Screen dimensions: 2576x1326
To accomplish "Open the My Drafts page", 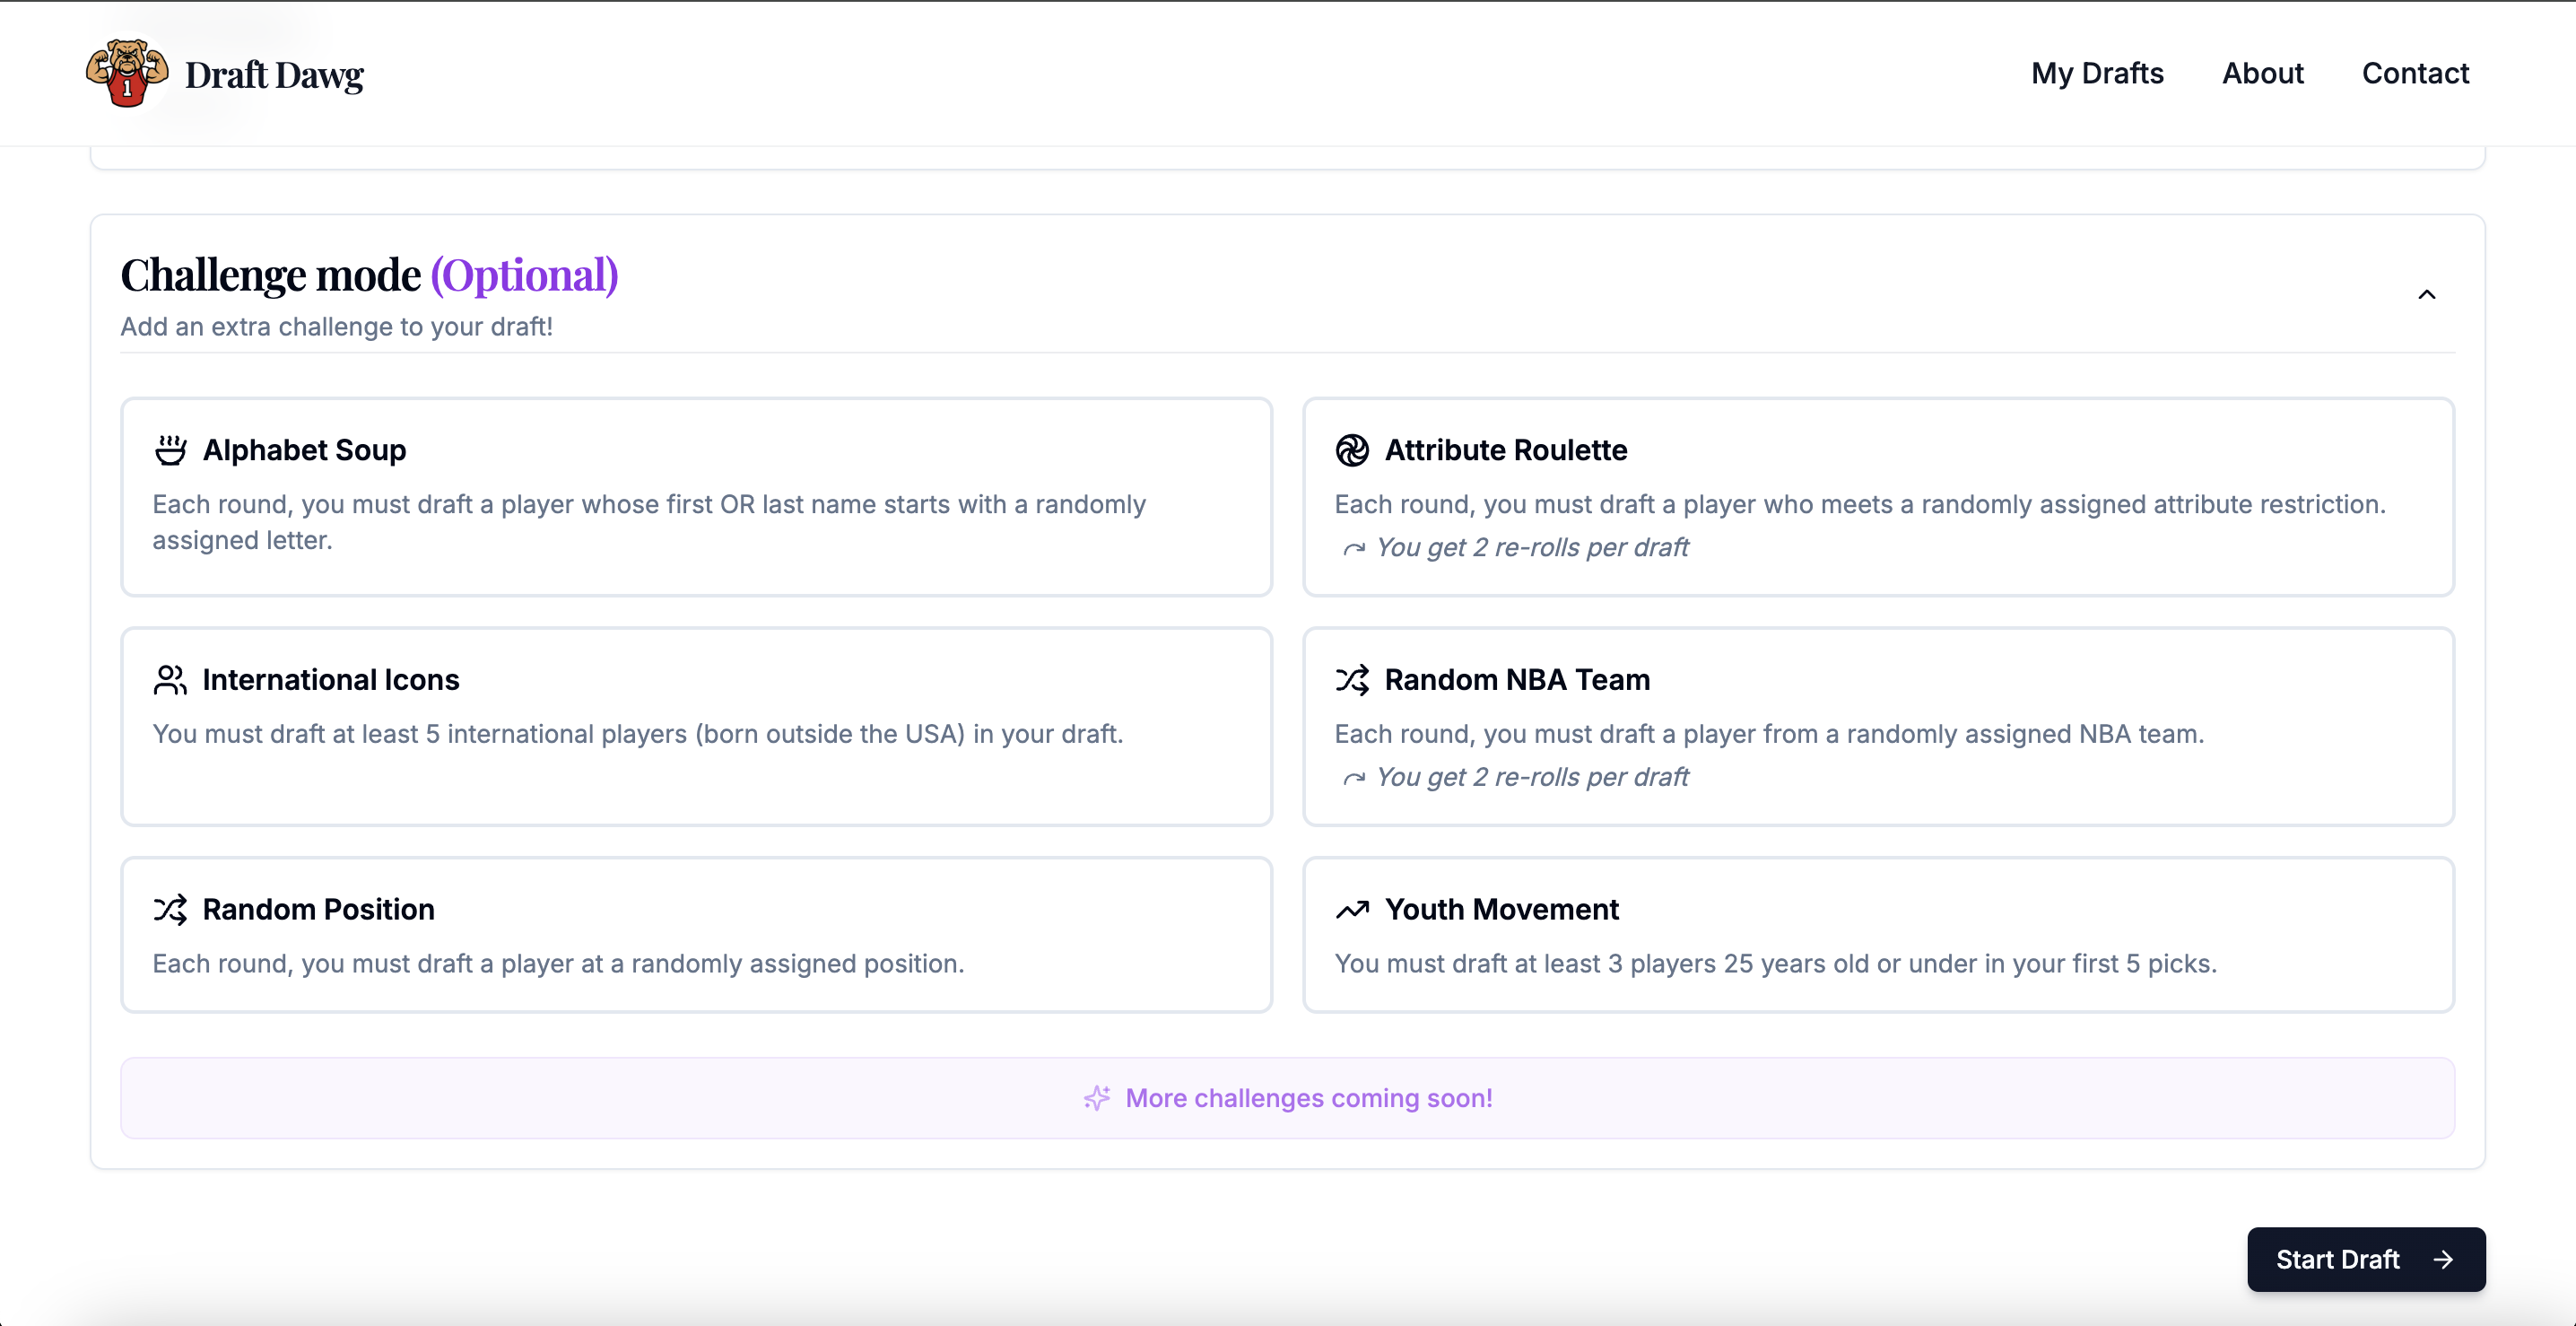I will 2097,73.
